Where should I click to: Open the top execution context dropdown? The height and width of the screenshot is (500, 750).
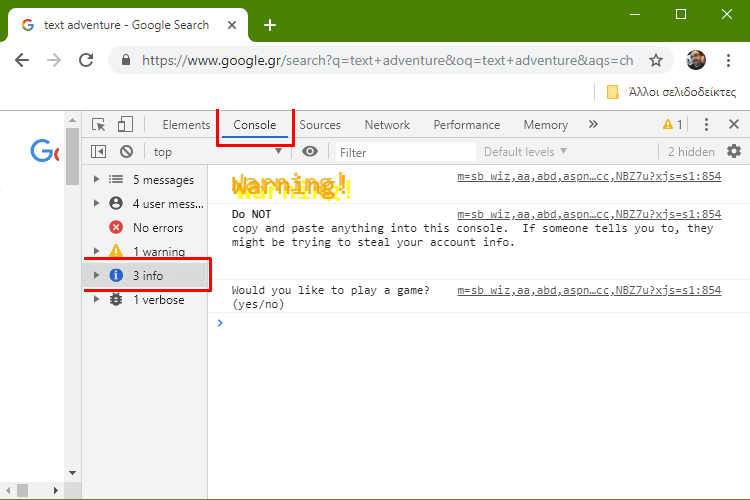coord(217,152)
